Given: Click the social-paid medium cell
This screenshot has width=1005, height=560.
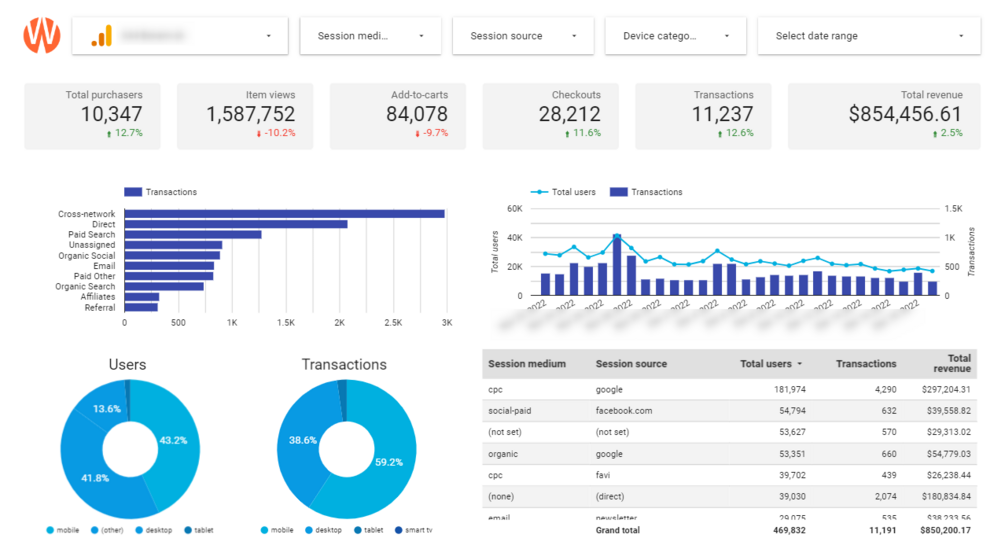Looking at the screenshot, I should coord(510,411).
